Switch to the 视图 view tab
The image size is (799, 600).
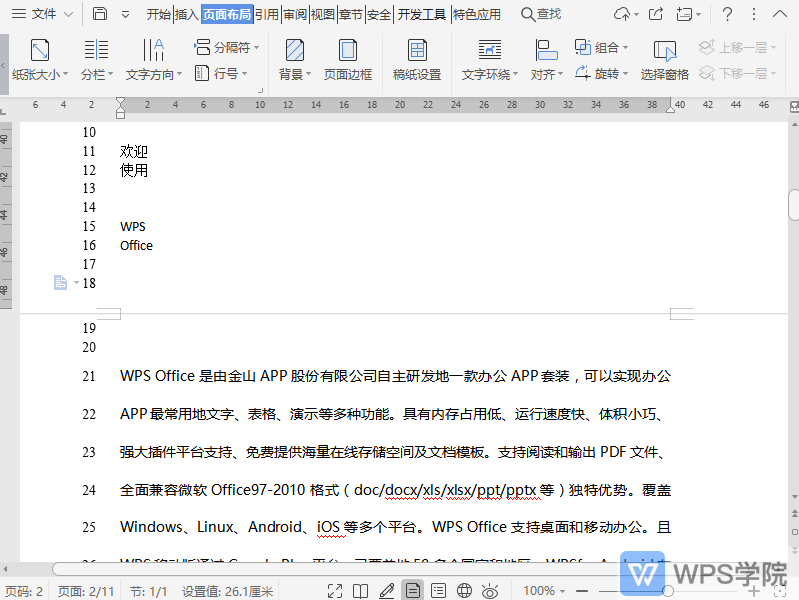(x=323, y=14)
